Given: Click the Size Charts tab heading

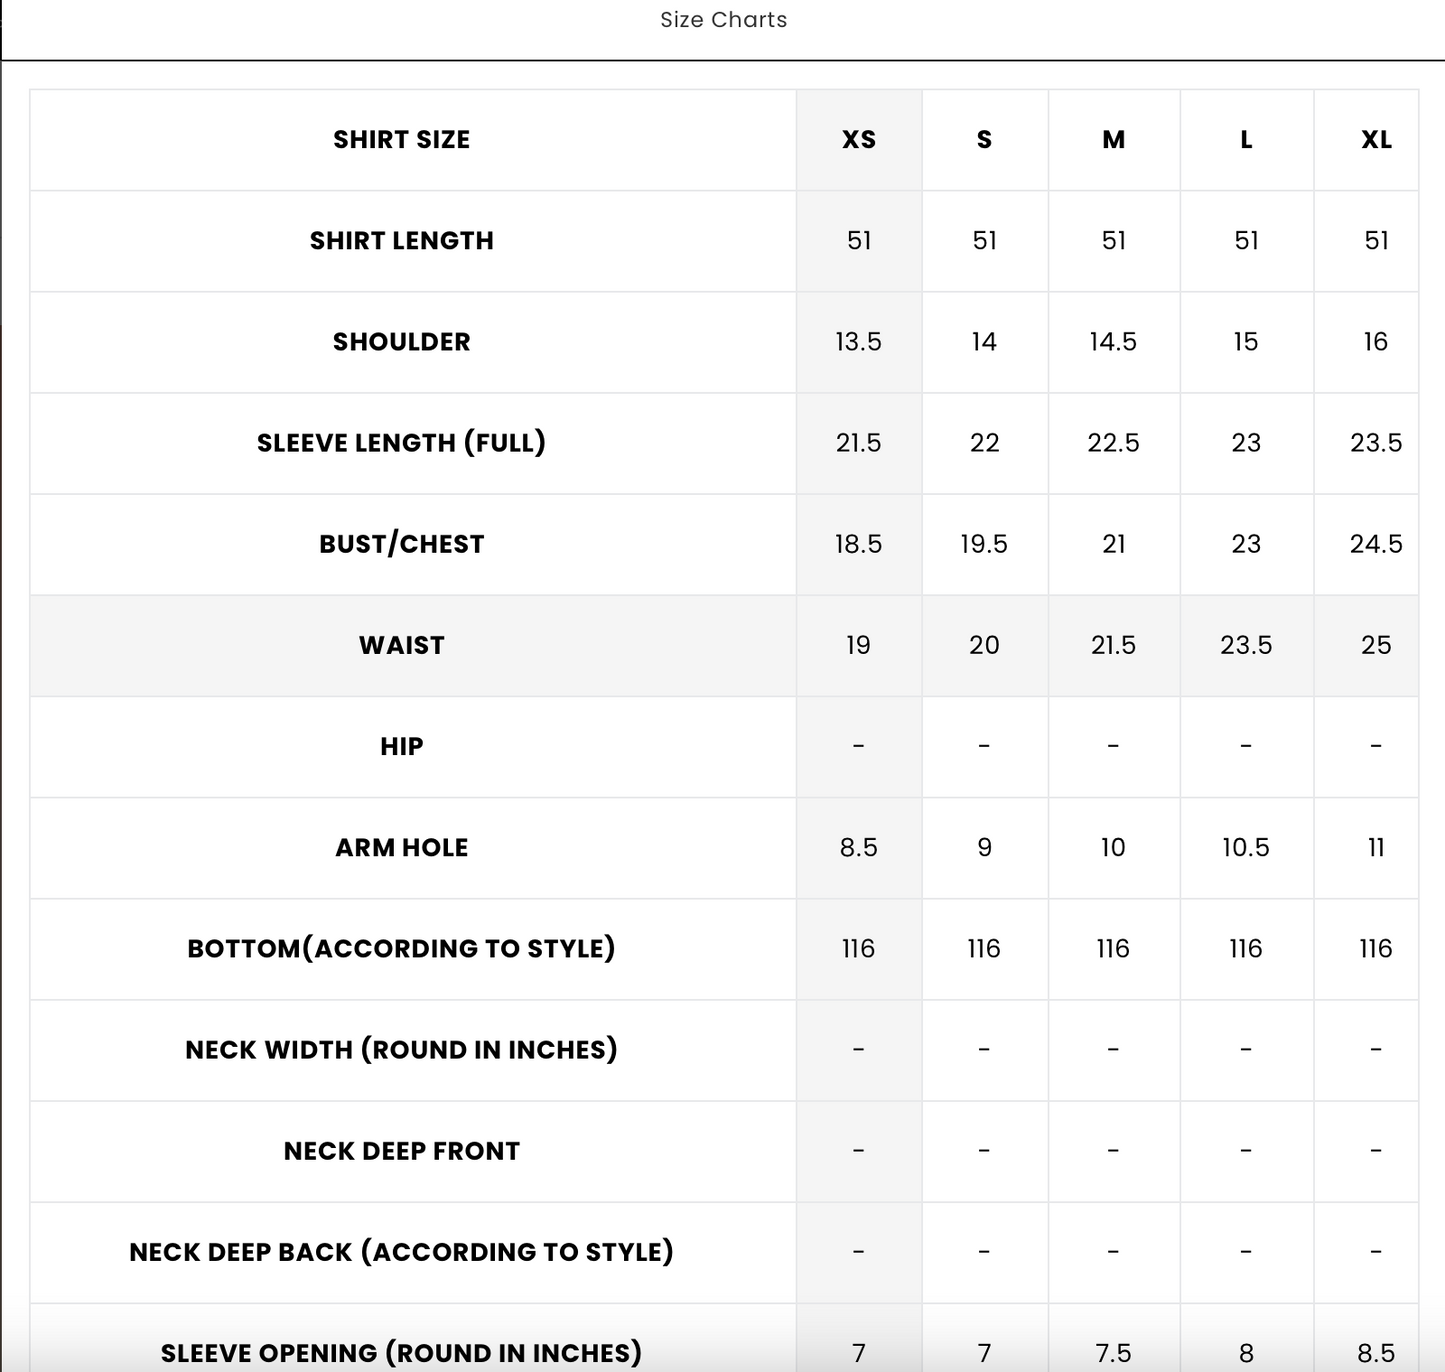Looking at the screenshot, I should 723,20.
